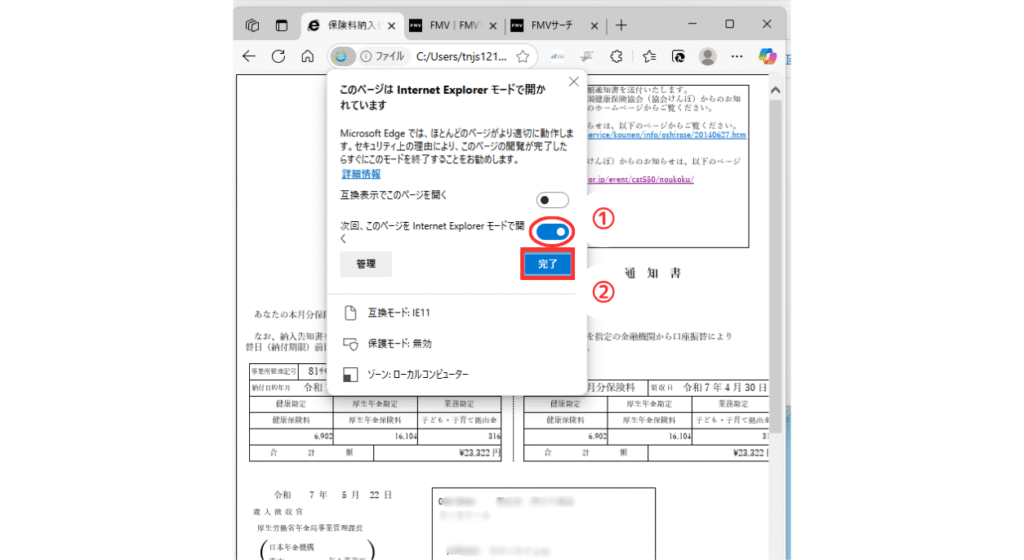Click the 令和 7年 5月 22日 date text
This screenshot has width=1024, height=560.
click(333, 495)
